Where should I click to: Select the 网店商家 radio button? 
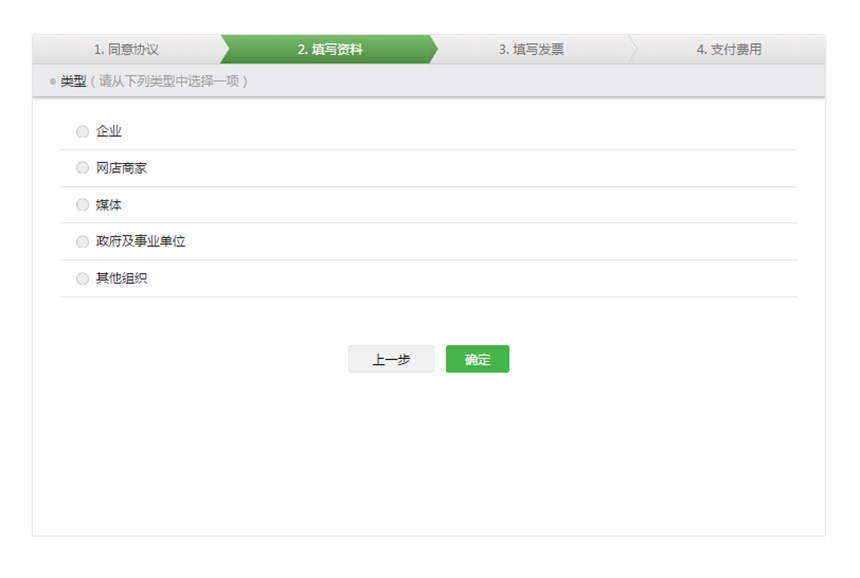pos(82,168)
